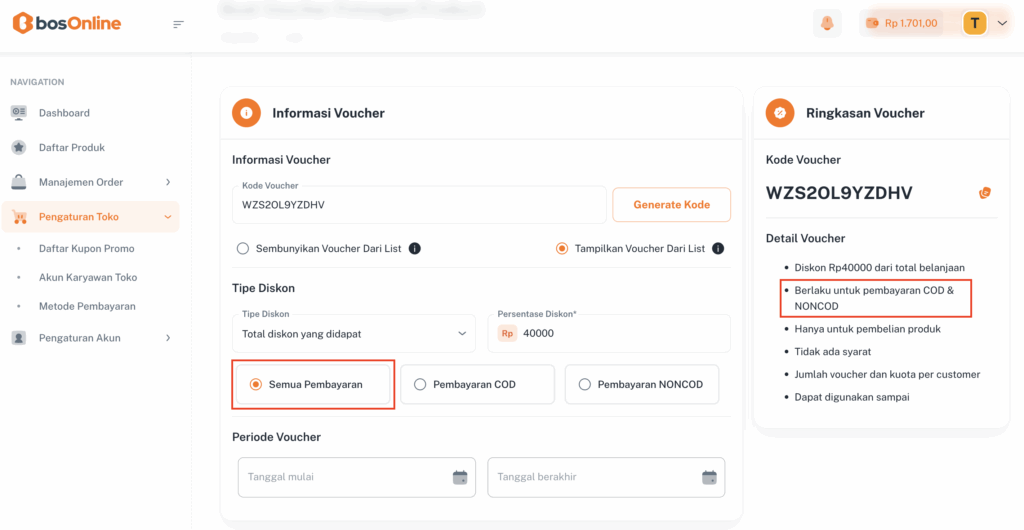Click the Kode Voucher input field
The width and height of the screenshot is (1024, 530).
click(420, 205)
